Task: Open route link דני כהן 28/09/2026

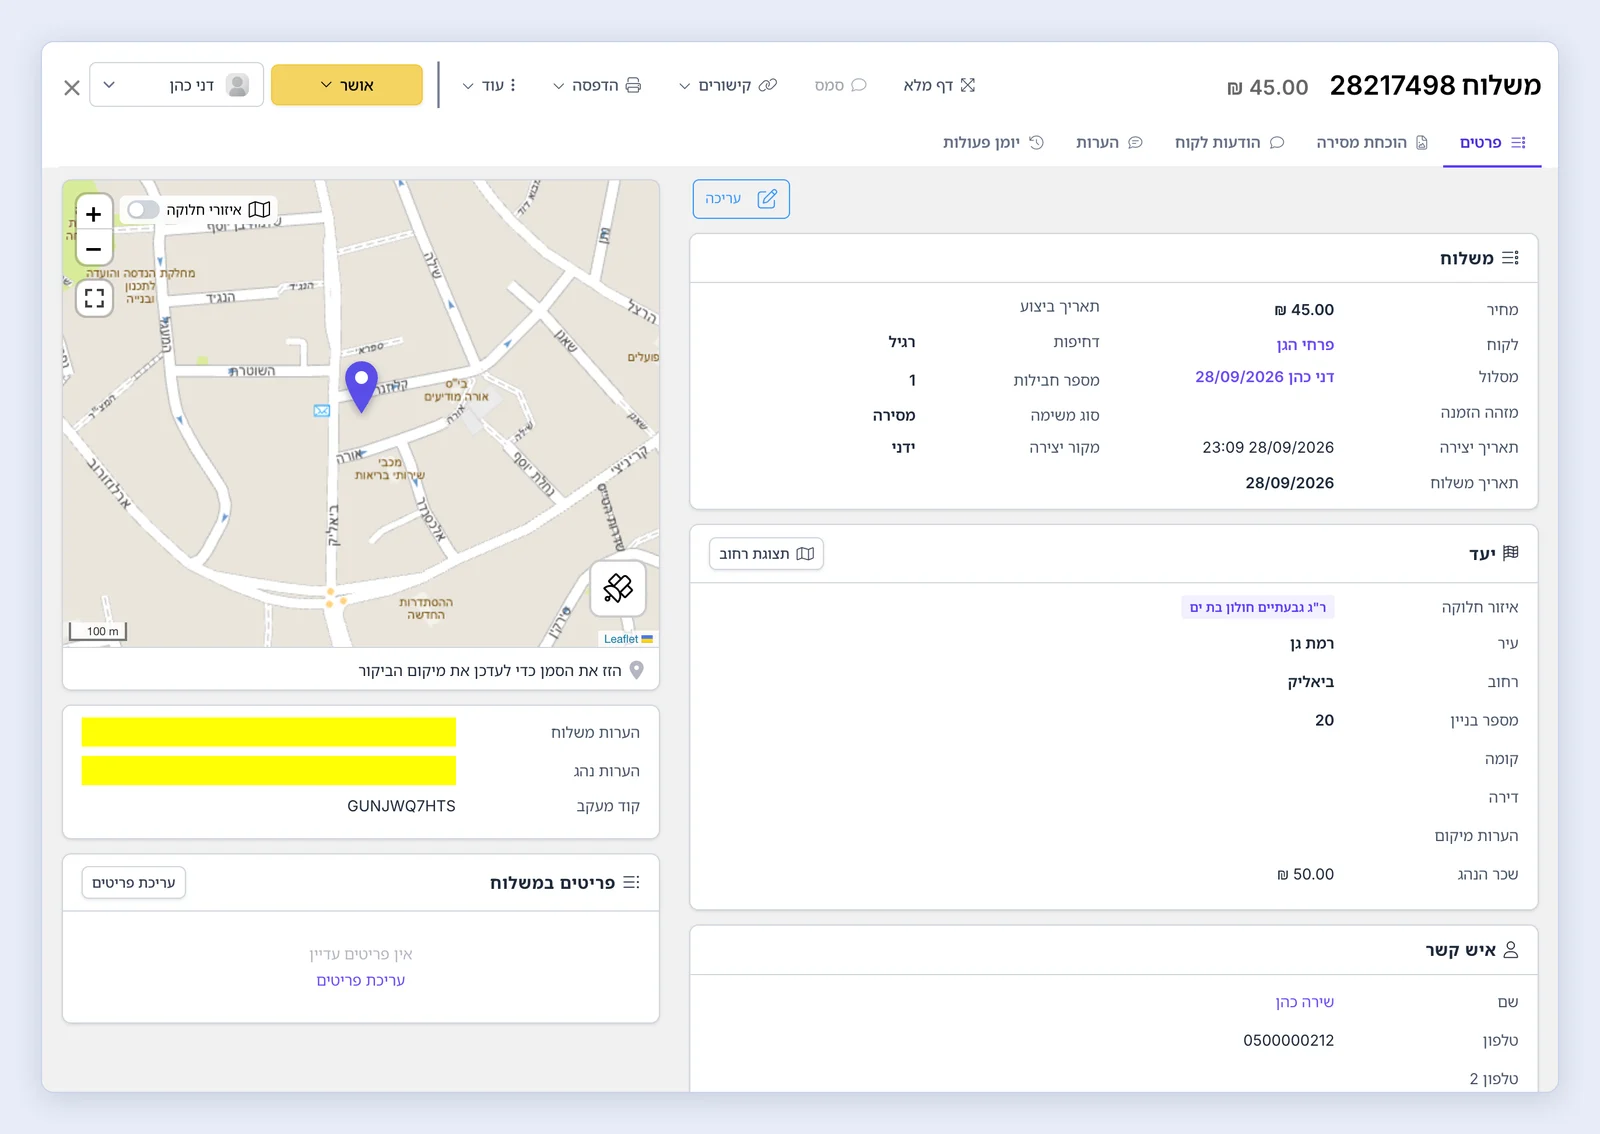Action: click(x=1265, y=377)
